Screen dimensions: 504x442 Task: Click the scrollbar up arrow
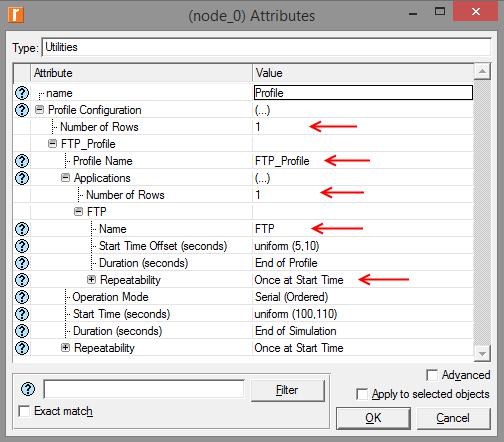pos(482,71)
